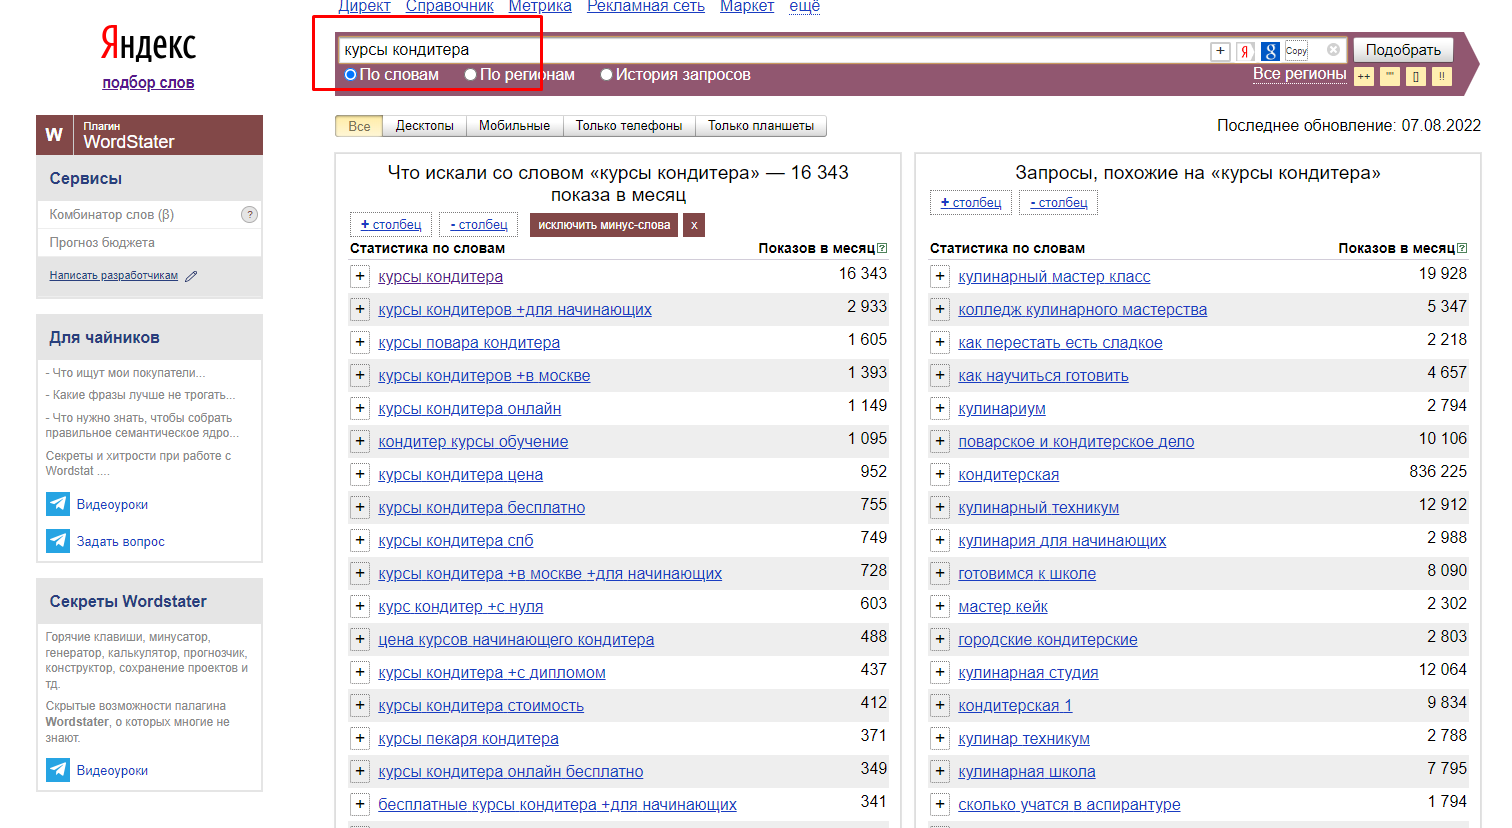Click help icon by left Показов в месяц
The image size is (1512, 828).
pyautogui.click(x=882, y=248)
